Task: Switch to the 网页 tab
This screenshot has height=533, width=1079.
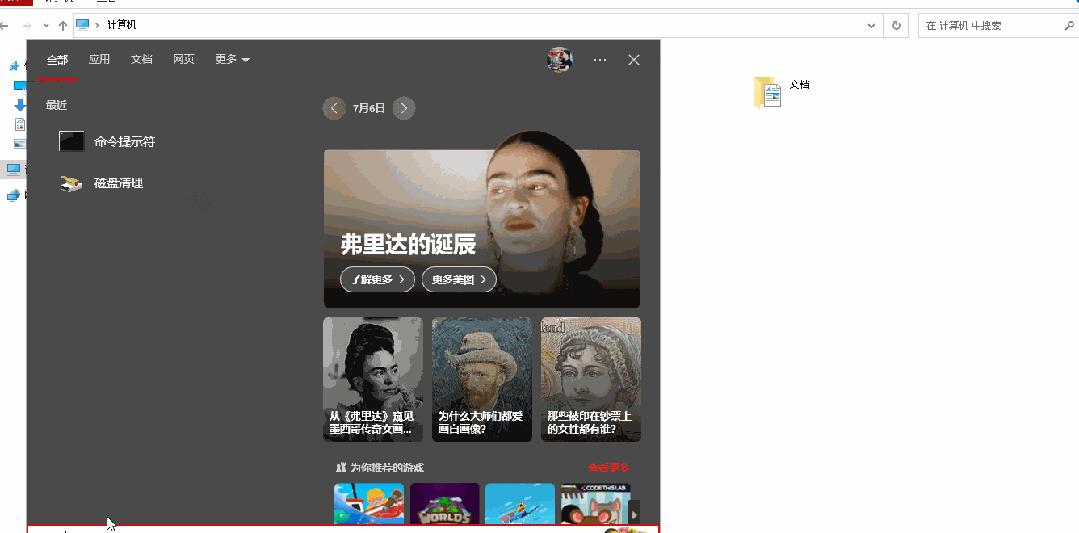Action: pyautogui.click(x=184, y=60)
